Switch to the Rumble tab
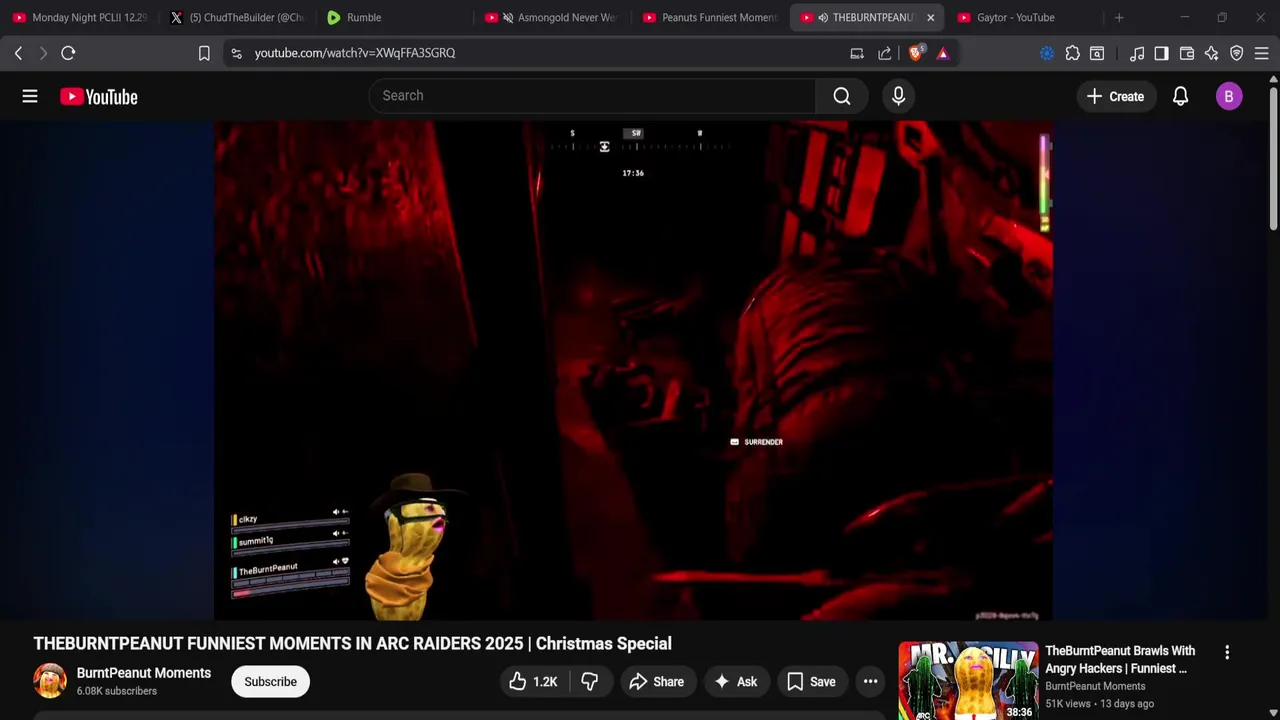The height and width of the screenshot is (720, 1280). pyautogui.click(x=394, y=17)
